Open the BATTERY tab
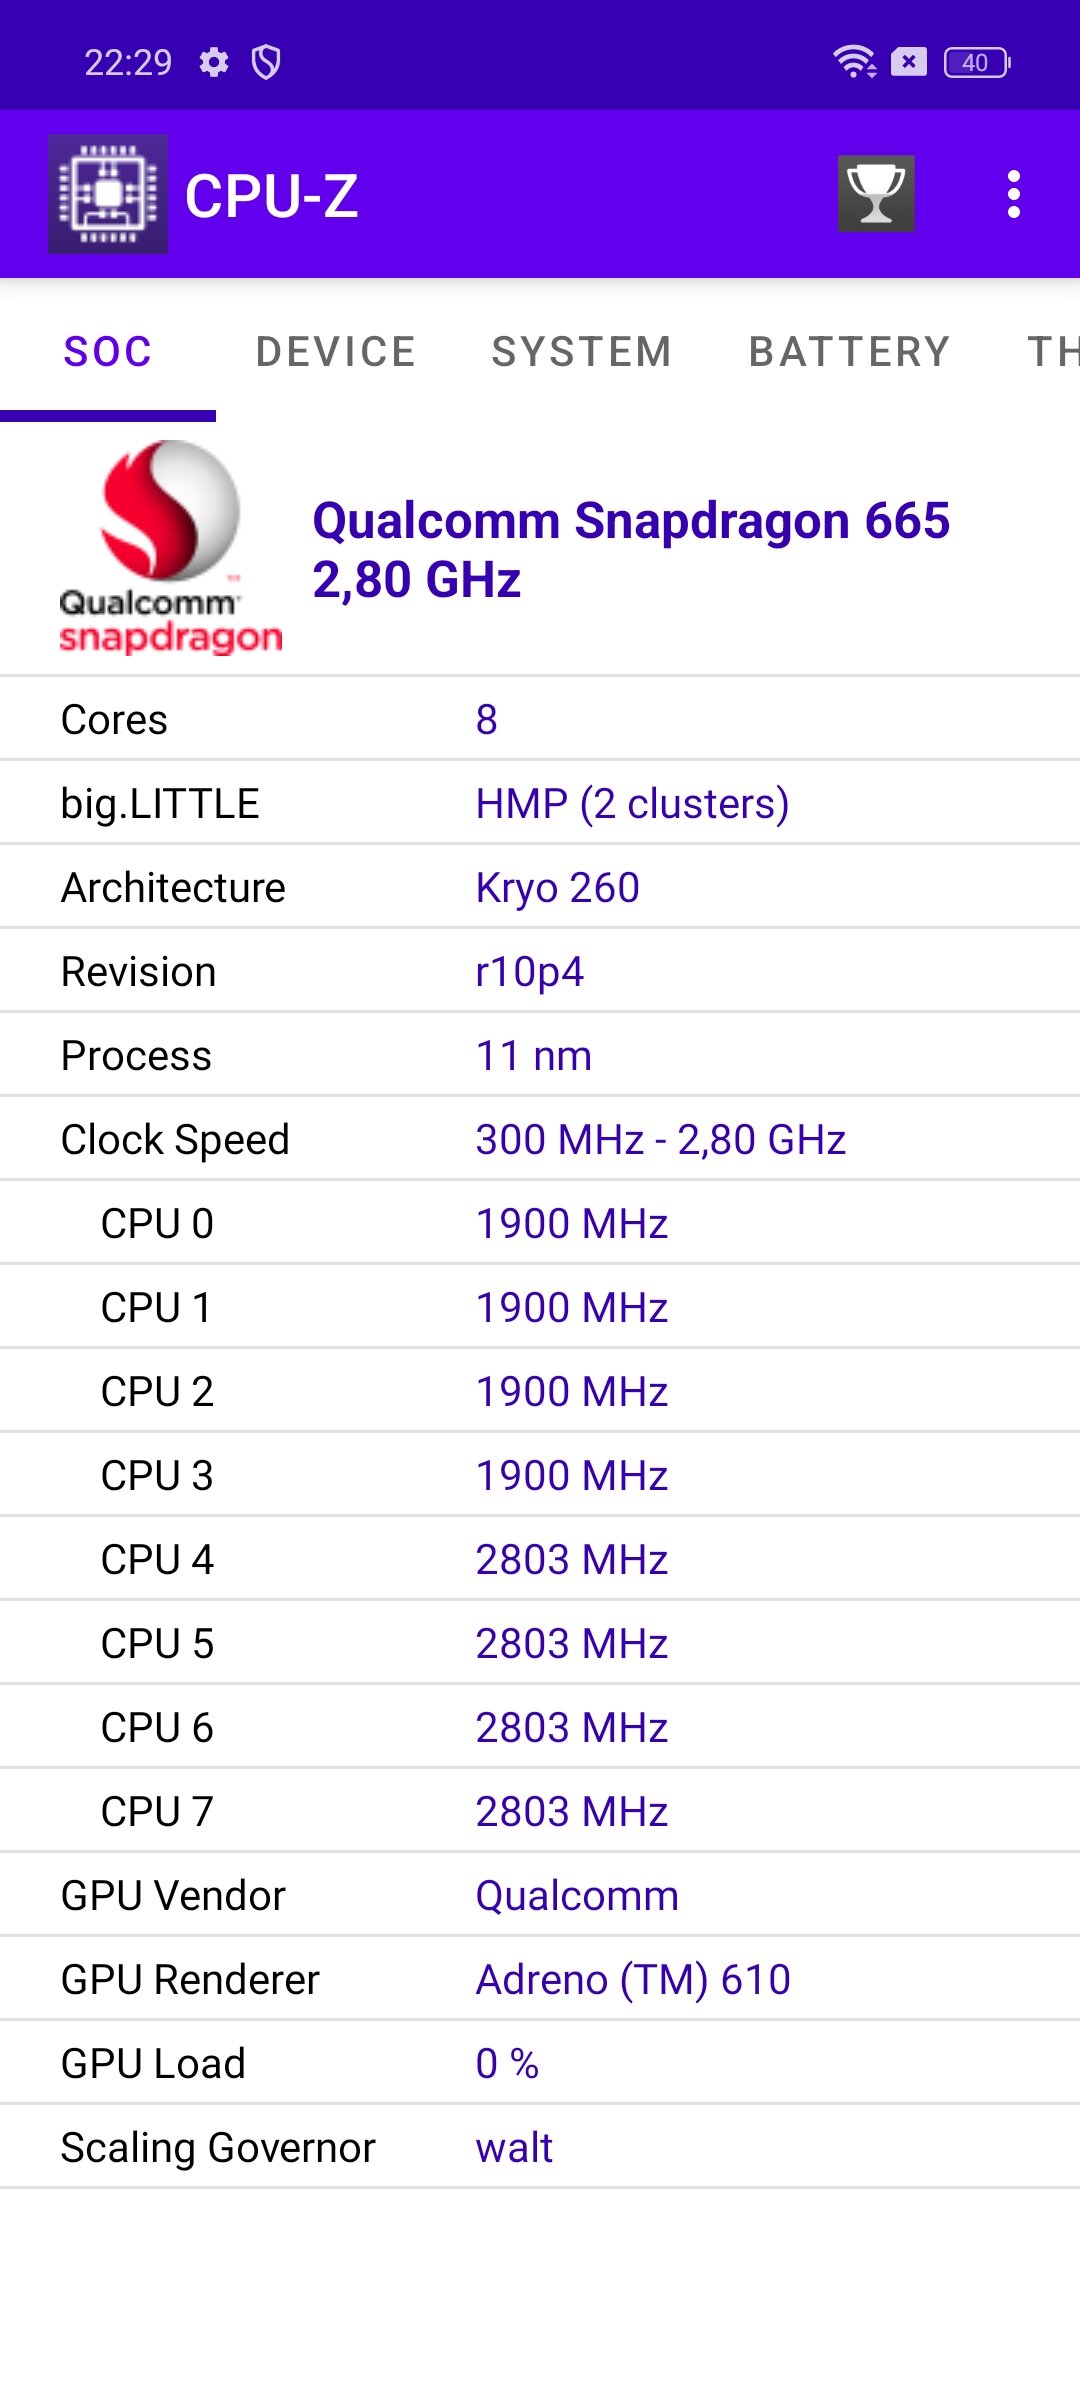The image size is (1080, 2400). point(850,352)
